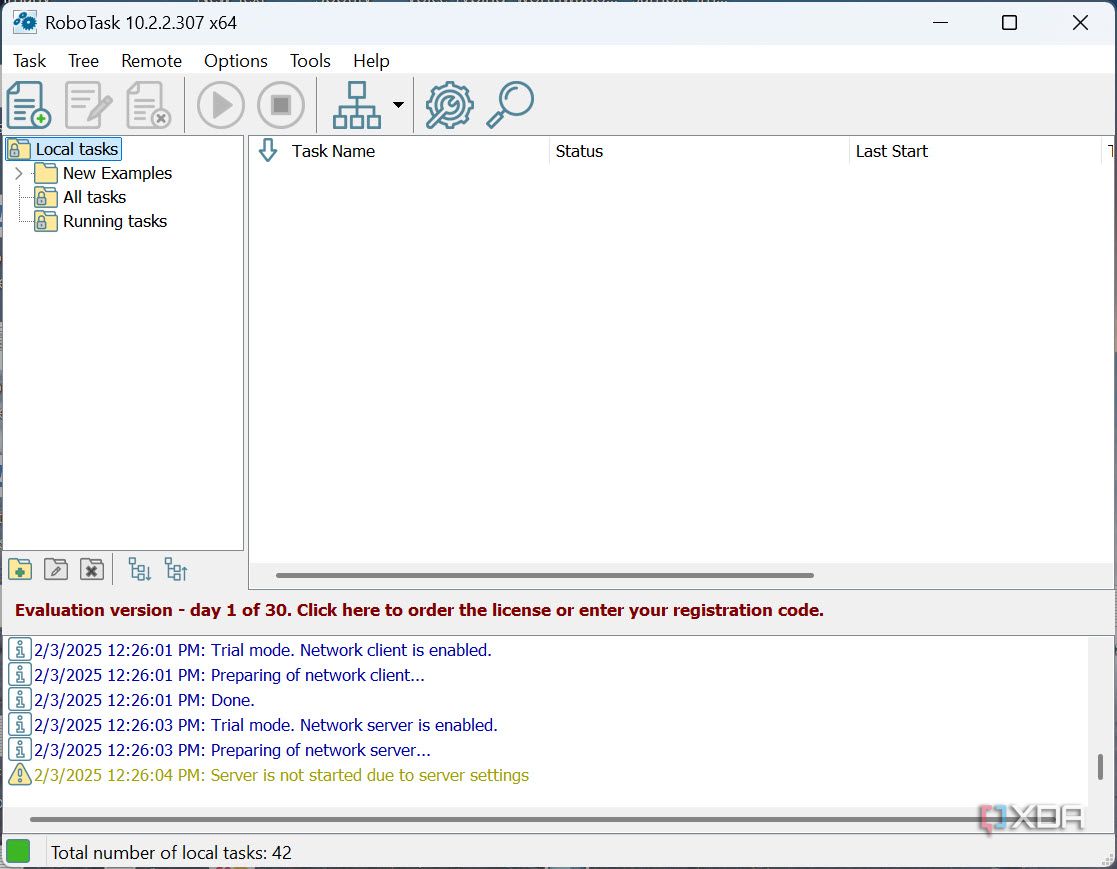
Task: Click the evaluation version license link
Action: pyautogui.click(x=419, y=610)
